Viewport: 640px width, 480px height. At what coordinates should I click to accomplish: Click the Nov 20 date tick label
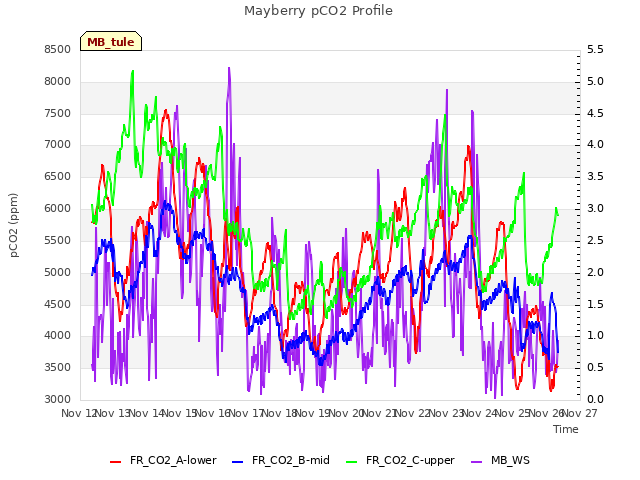346,413
